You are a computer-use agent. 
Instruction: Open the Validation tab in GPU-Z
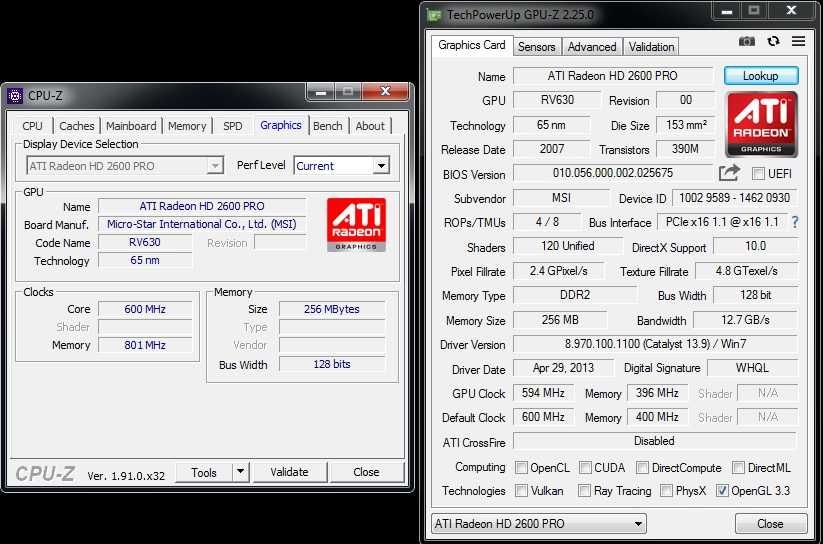651,47
